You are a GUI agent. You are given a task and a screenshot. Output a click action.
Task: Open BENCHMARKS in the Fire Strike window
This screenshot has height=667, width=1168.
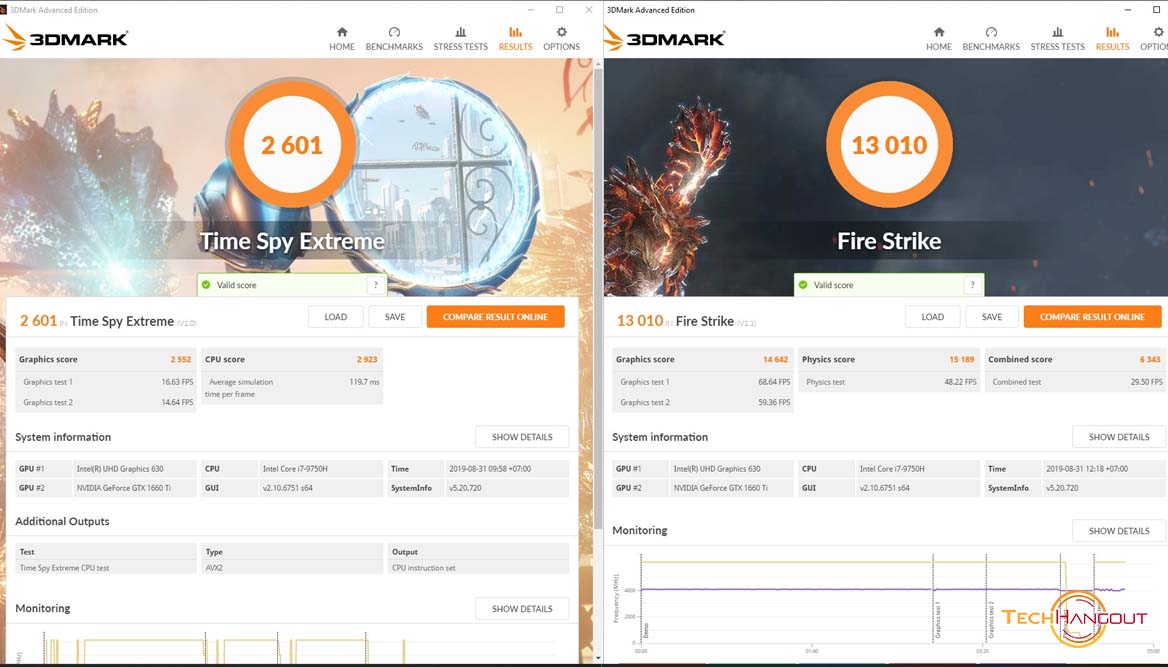click(991, 39)
